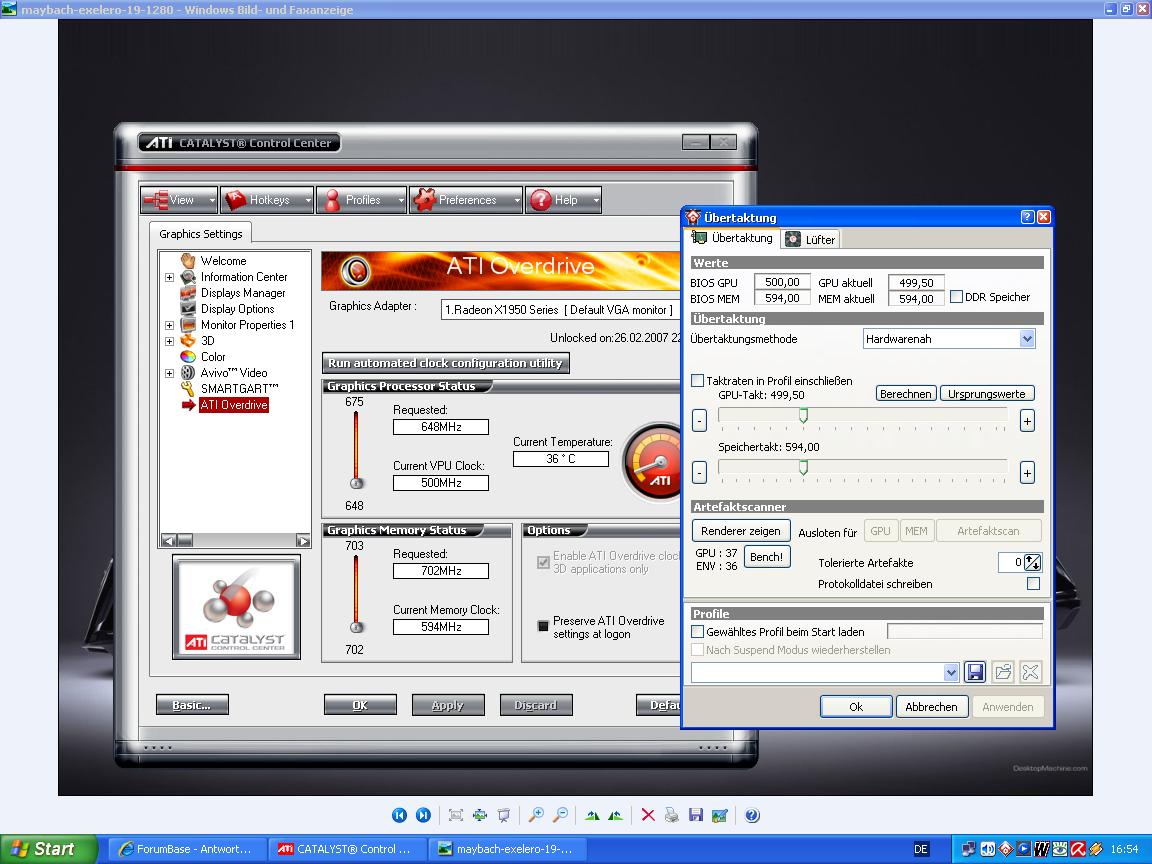
Task: Toggle Preserve ATI Overdrive settings at logon
Action: pyautogui.click(x=543, y=626)
